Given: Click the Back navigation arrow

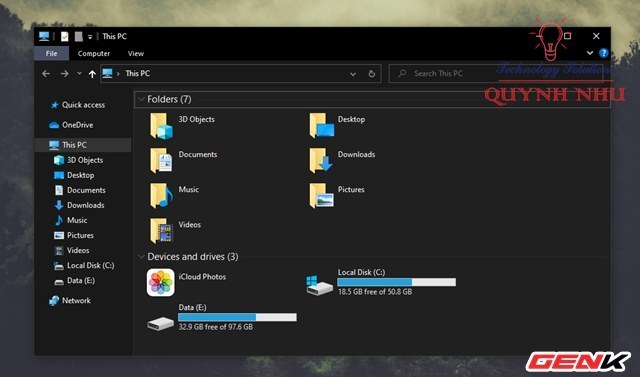Looking at the screenshot, I should click(46, 74).
